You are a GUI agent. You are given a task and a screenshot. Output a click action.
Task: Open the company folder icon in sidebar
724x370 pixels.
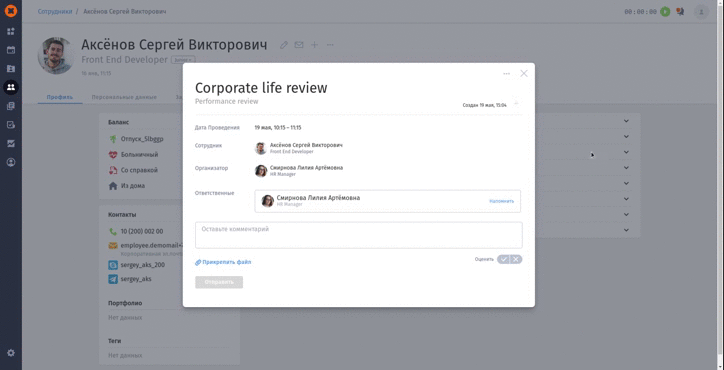click(x=11, y=68)
